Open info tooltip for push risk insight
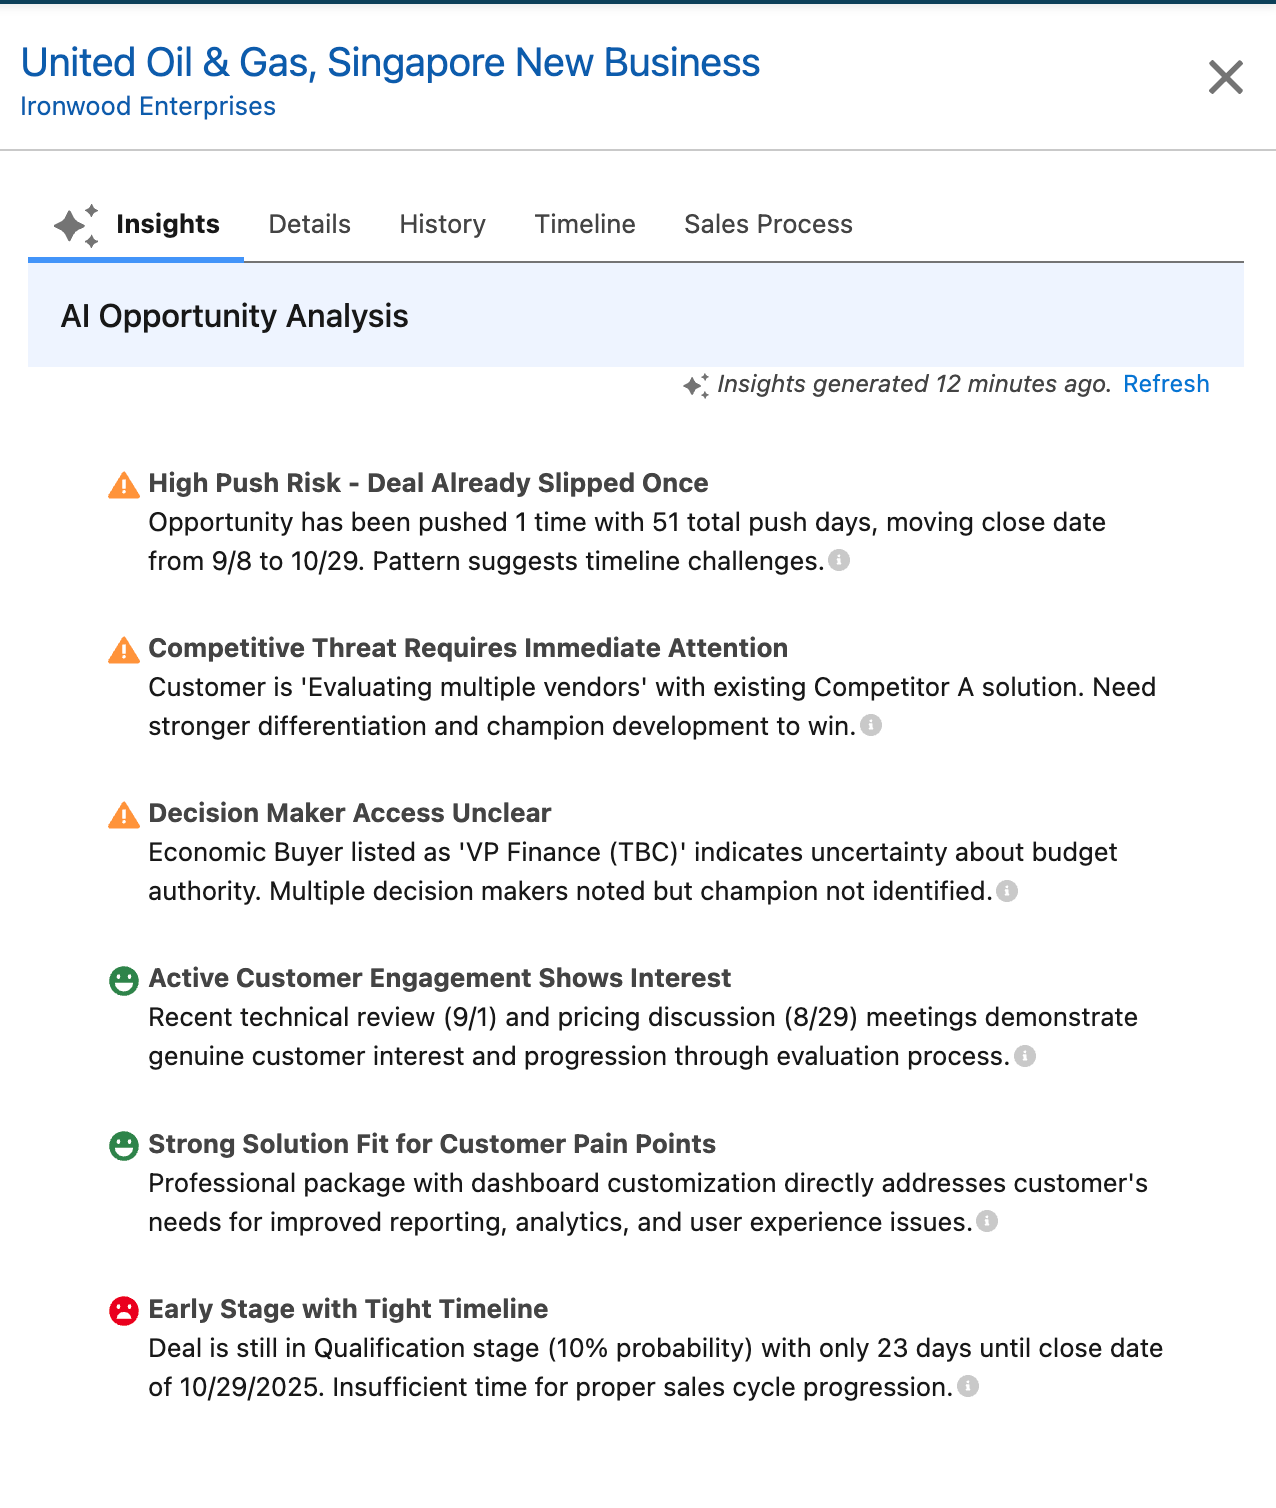 coord(841,561)
